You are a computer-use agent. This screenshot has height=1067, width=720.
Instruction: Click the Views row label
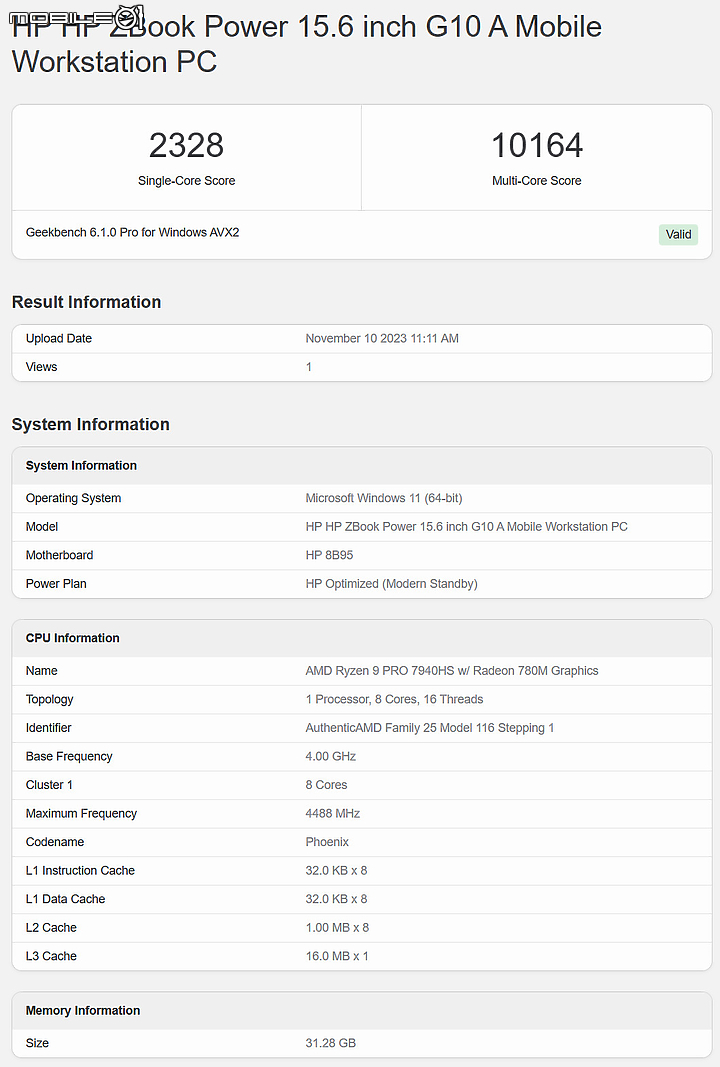pos(42,367)
